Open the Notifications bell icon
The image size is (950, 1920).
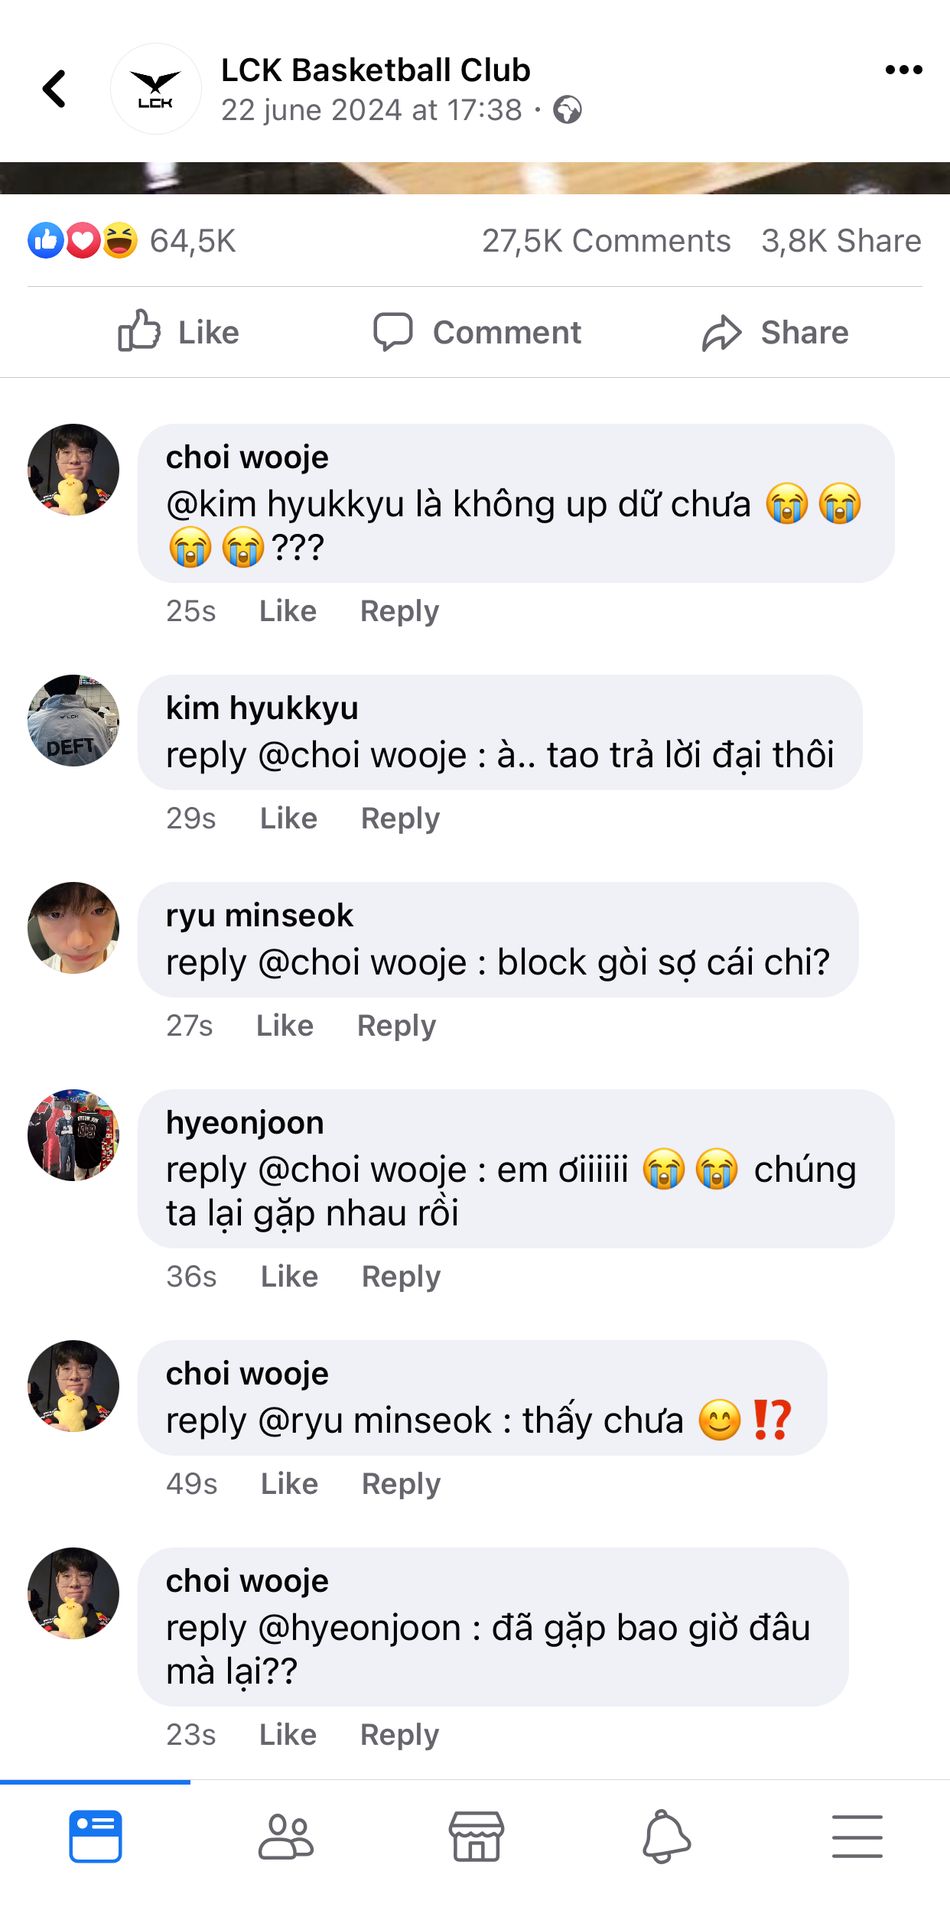pyautogui.click(x=666, y=1837)
